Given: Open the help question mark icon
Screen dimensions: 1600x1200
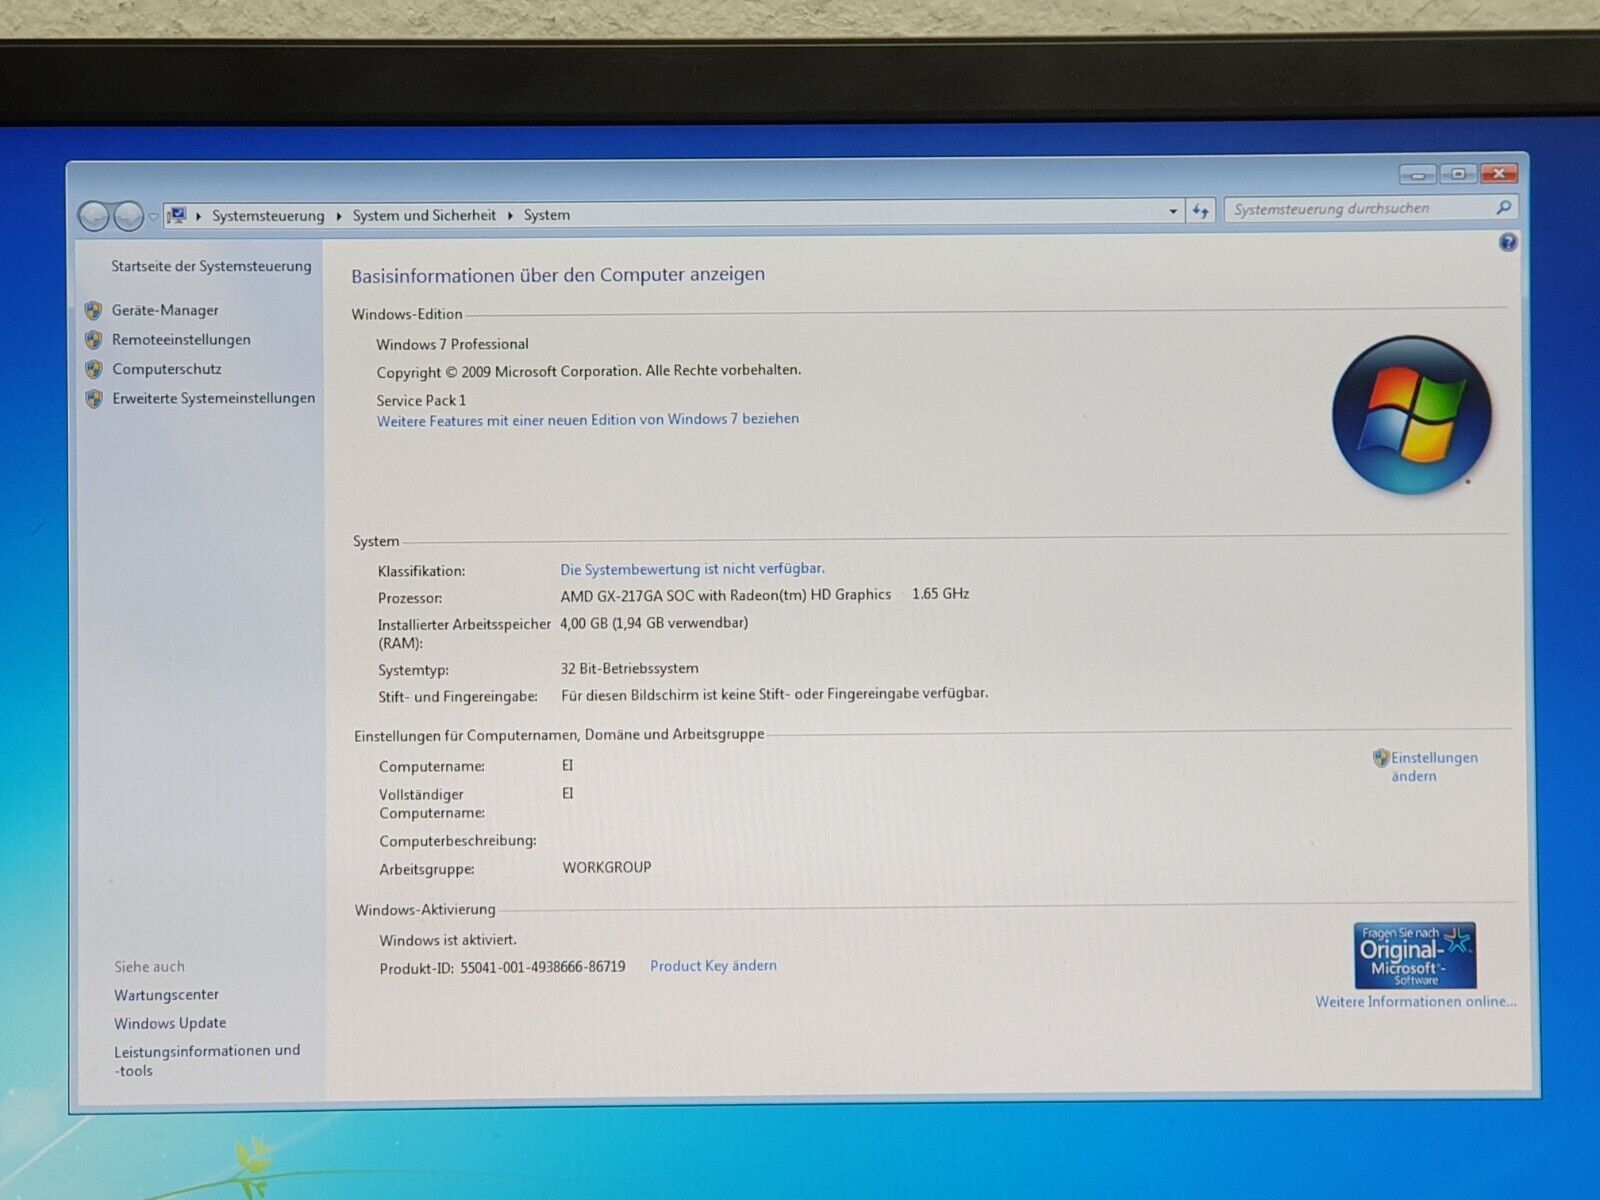Looking at the screenshot, I should point(1507,242).
